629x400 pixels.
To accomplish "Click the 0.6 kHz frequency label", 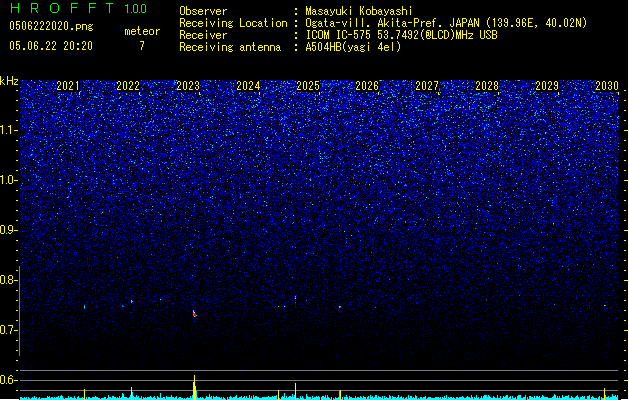I will (x=8, y=380).
